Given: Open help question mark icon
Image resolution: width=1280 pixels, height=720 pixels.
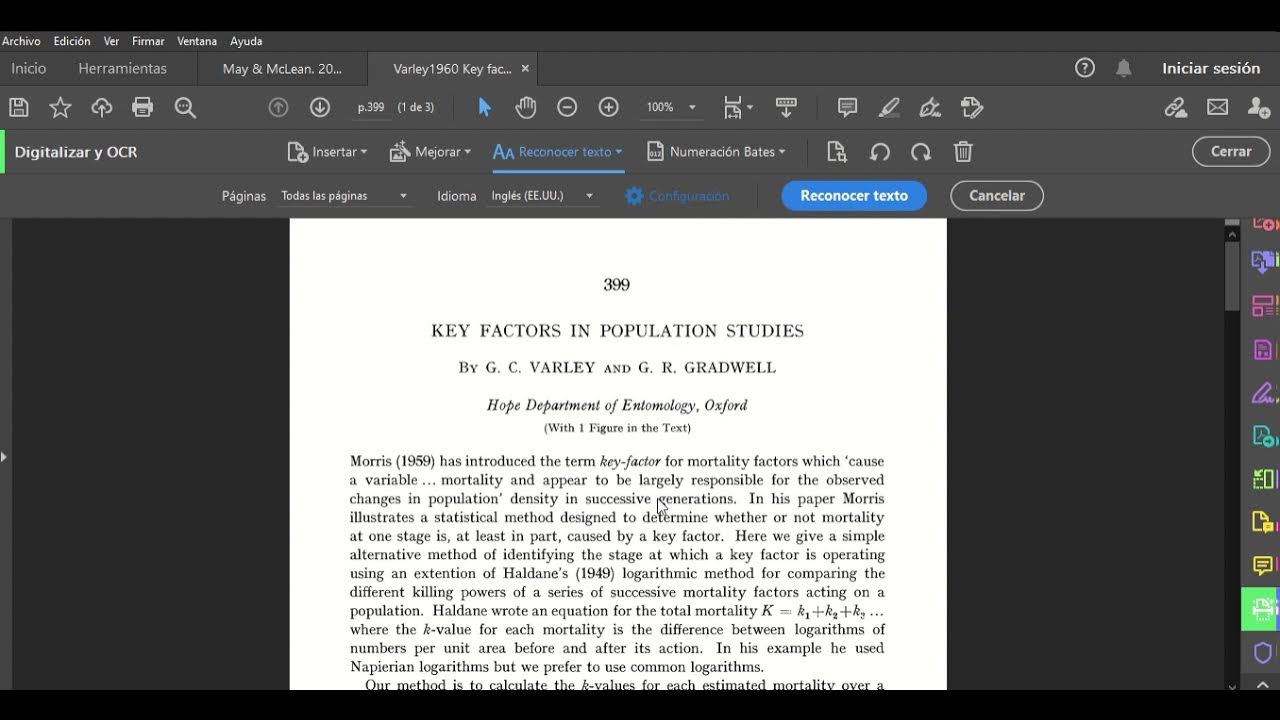Looking at the screenshot, I should [1085, 68].
